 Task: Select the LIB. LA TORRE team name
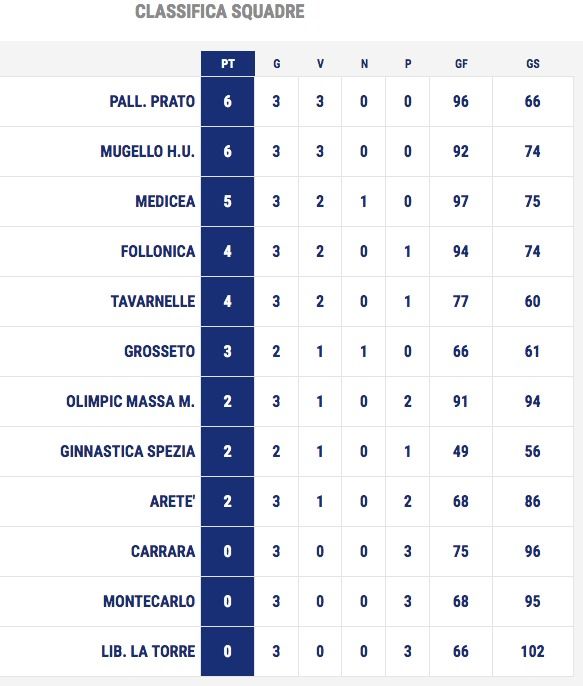[x=148, y=651]
